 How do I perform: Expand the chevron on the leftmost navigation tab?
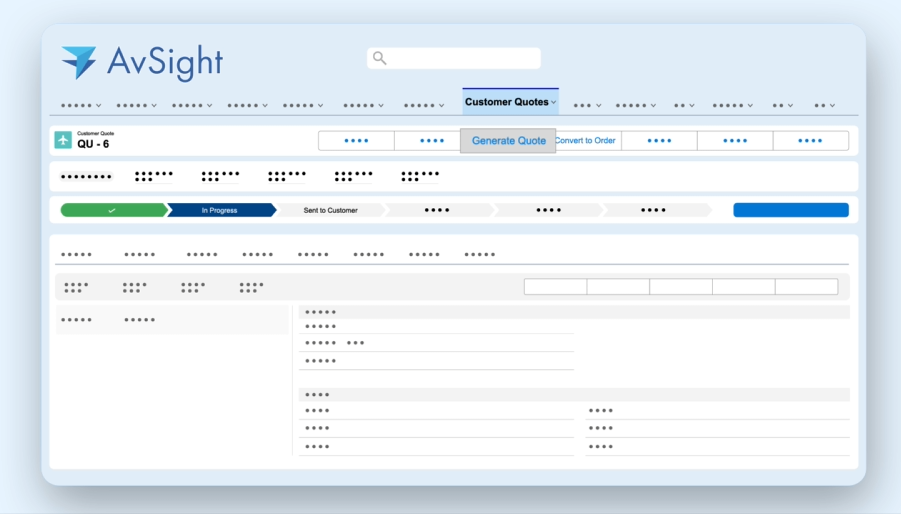point(98,105)
